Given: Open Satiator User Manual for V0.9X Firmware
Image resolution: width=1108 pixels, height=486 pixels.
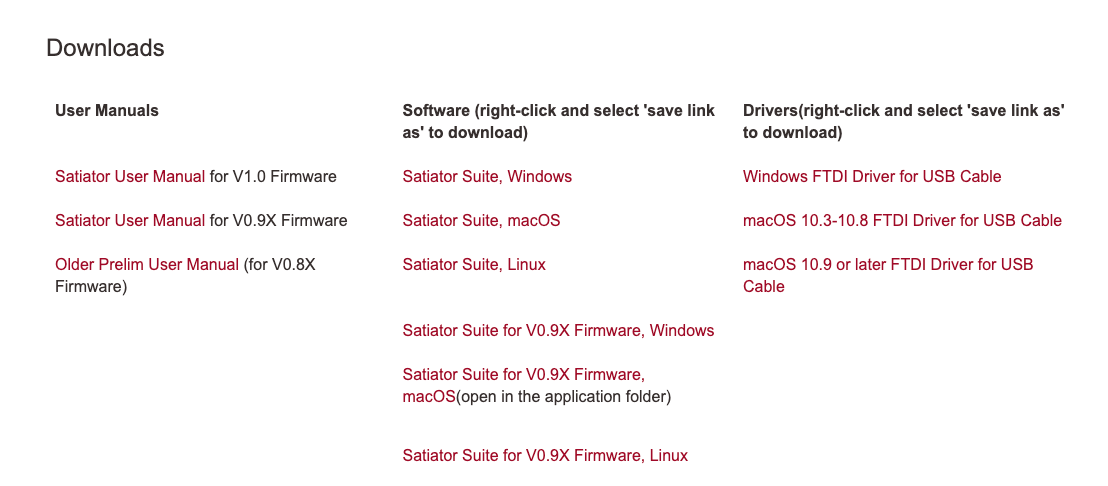Looking at the screenshot, I should (x=130, y=221).
